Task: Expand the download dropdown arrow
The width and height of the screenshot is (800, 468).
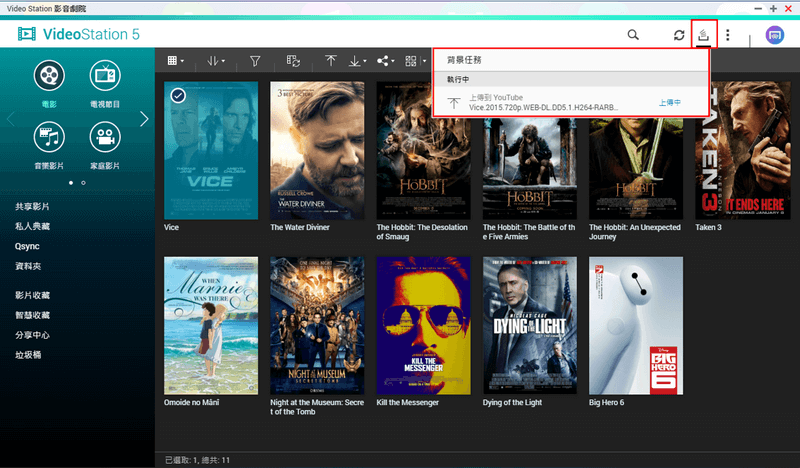Action: pyautogui.click(x=365, y=61)
